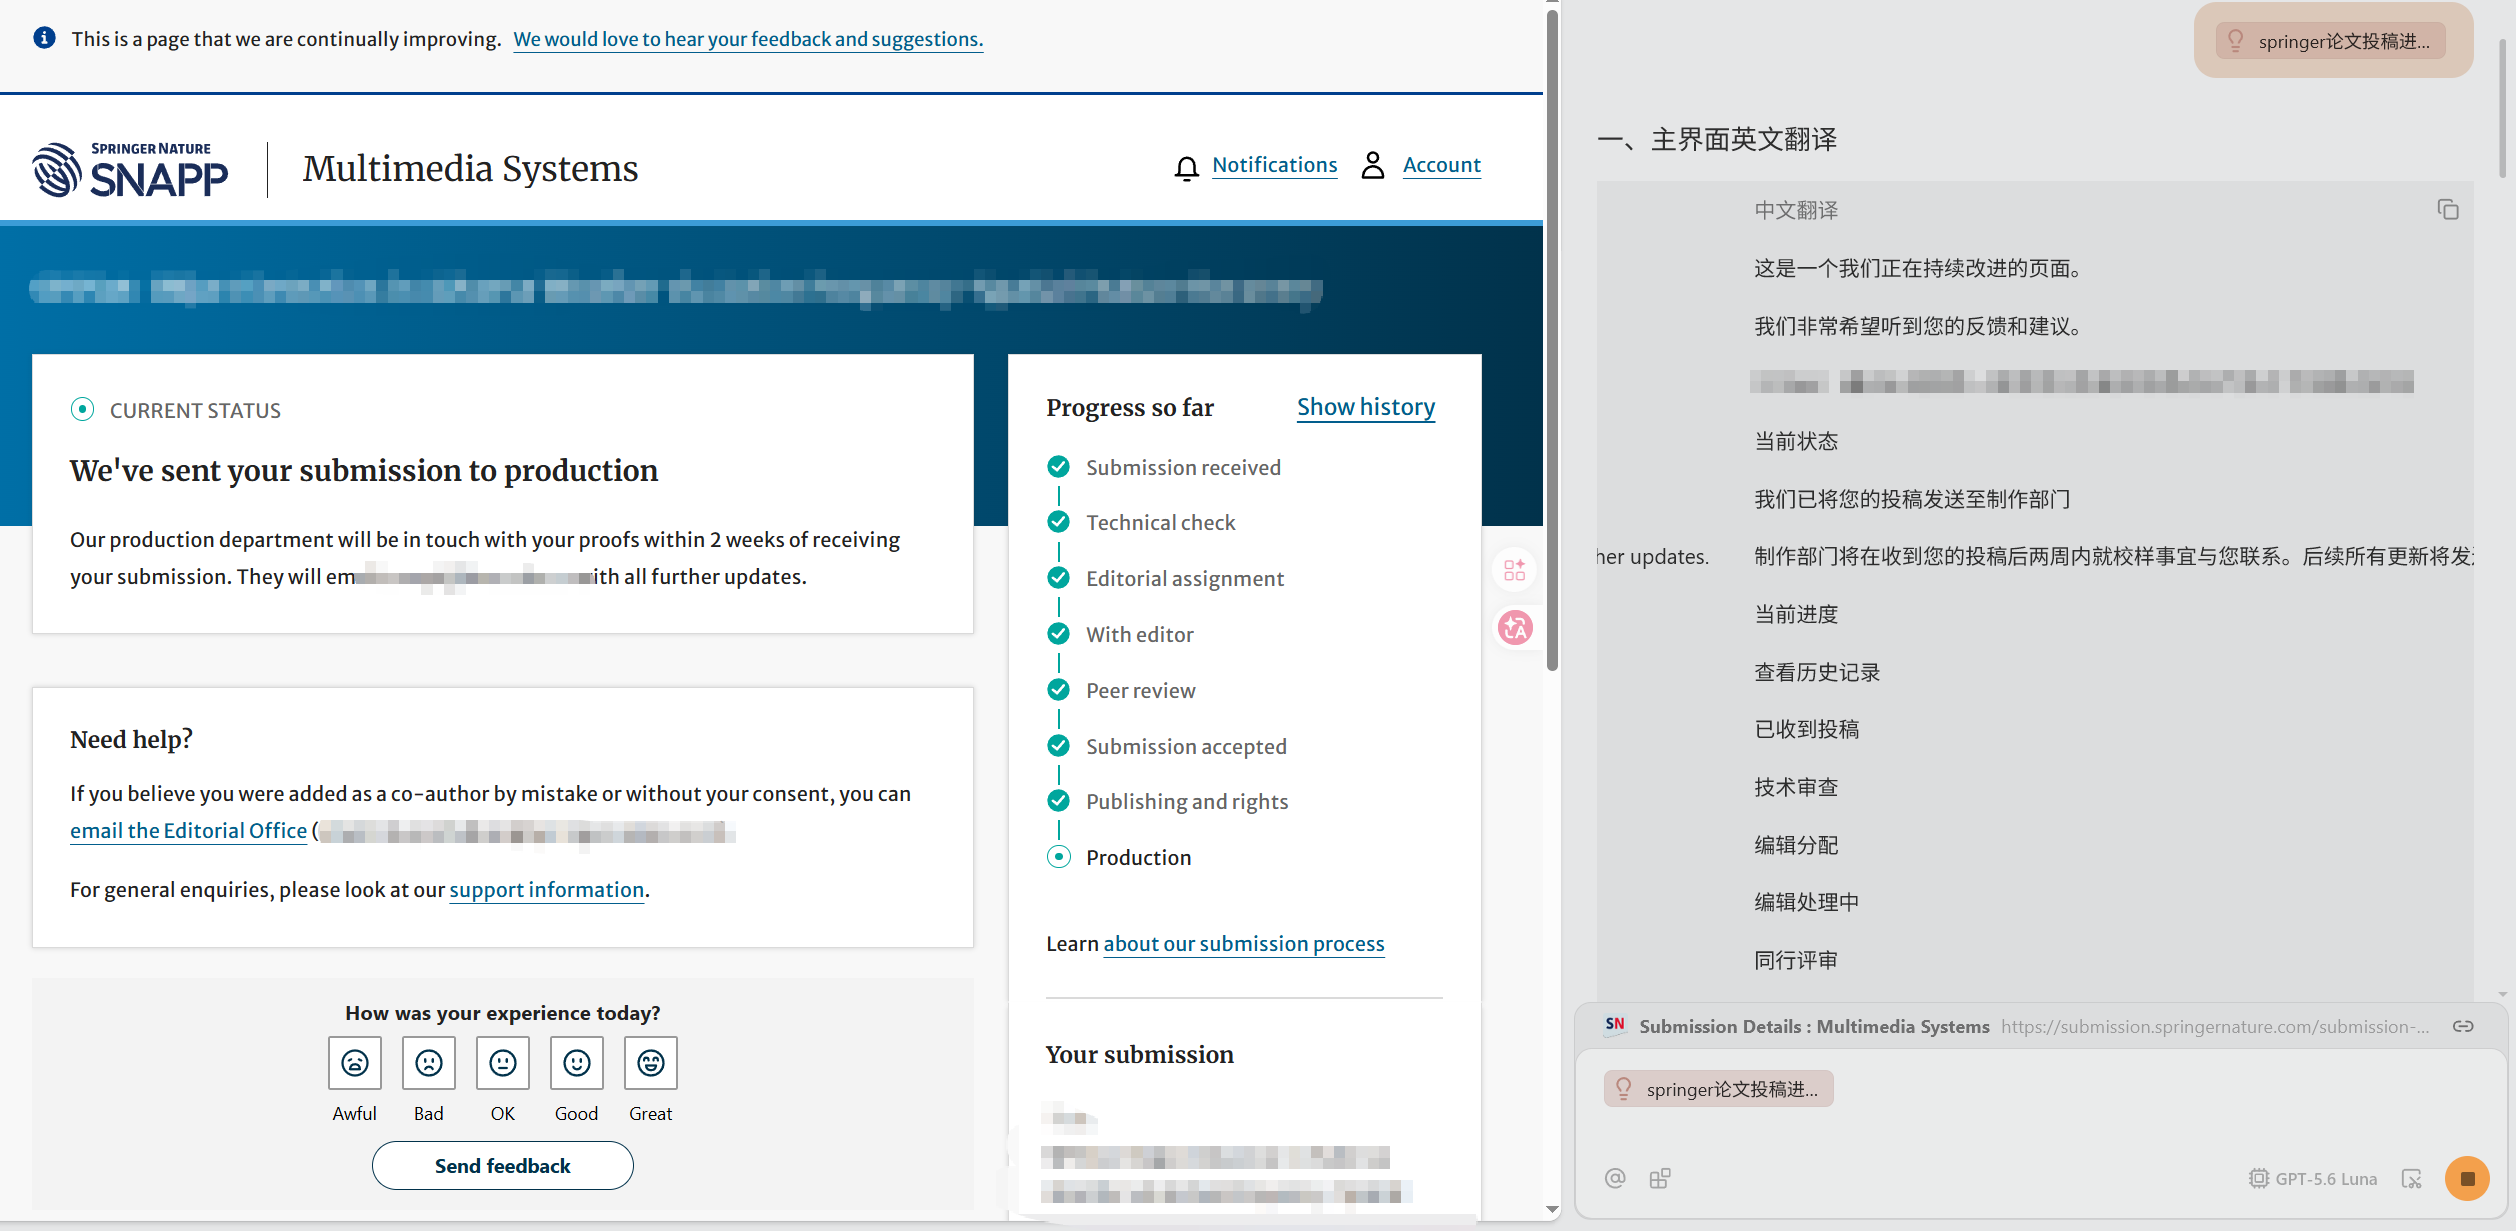2516x1231 pixels.
Task: Rate experience as Awful
Action: point(355,1063)
